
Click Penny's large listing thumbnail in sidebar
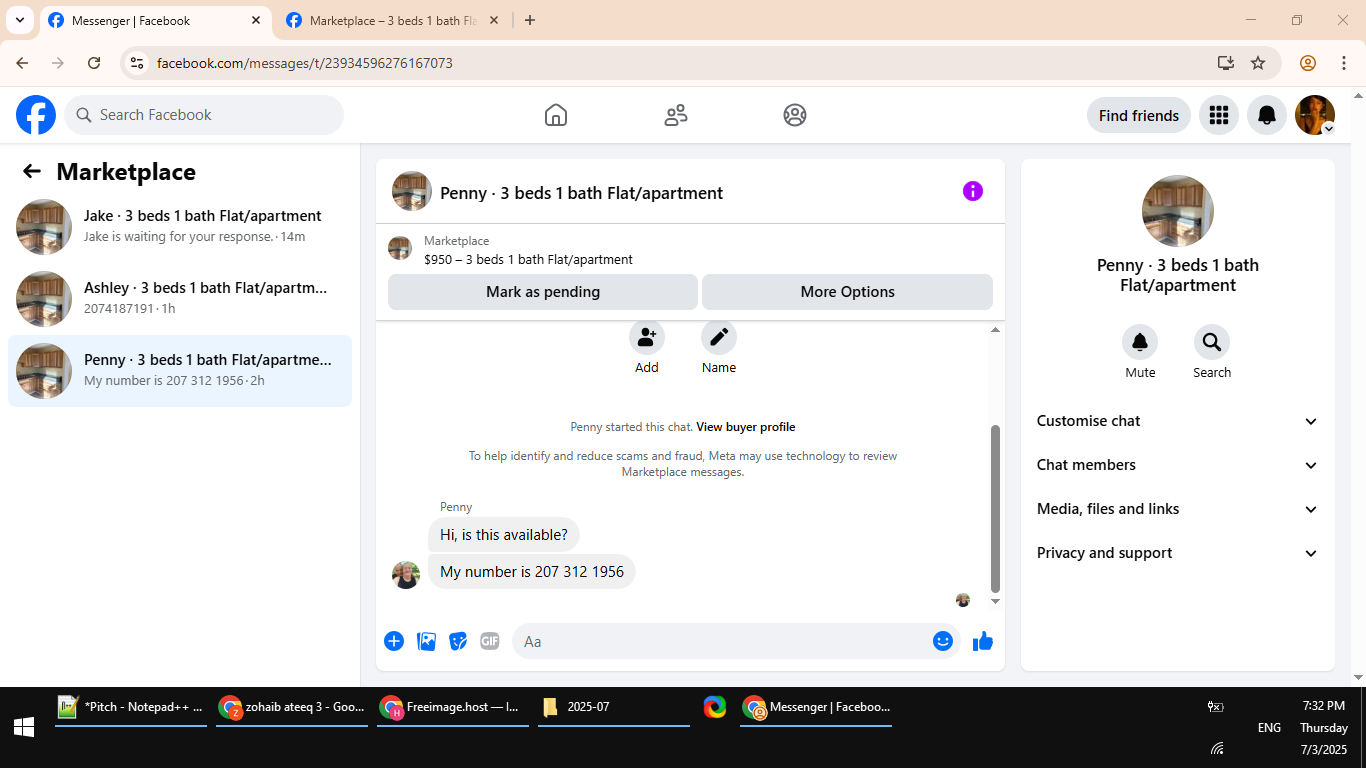tap(1178, 211)
